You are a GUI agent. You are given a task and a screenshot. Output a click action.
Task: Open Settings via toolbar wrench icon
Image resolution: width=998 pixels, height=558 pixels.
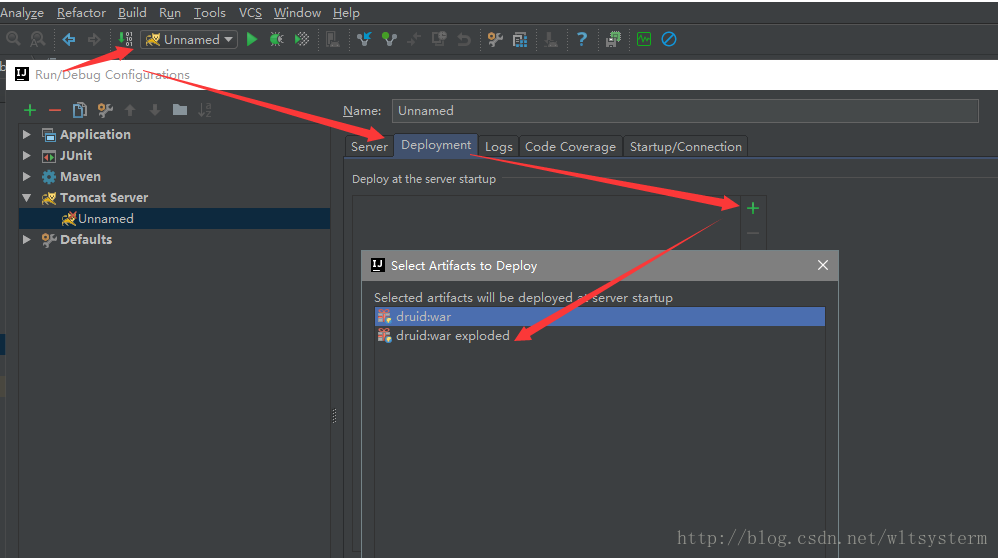pyautogui.click(x=495, y=39)
